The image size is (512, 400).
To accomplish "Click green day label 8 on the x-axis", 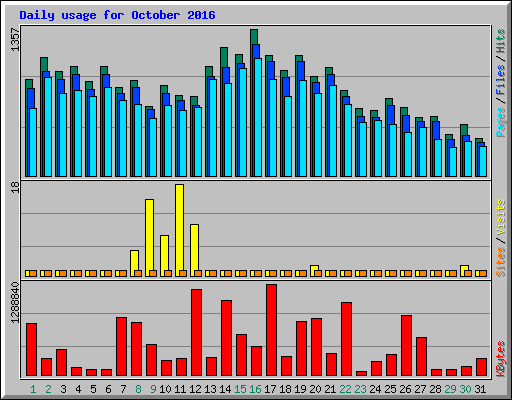I will click(138, 389).
